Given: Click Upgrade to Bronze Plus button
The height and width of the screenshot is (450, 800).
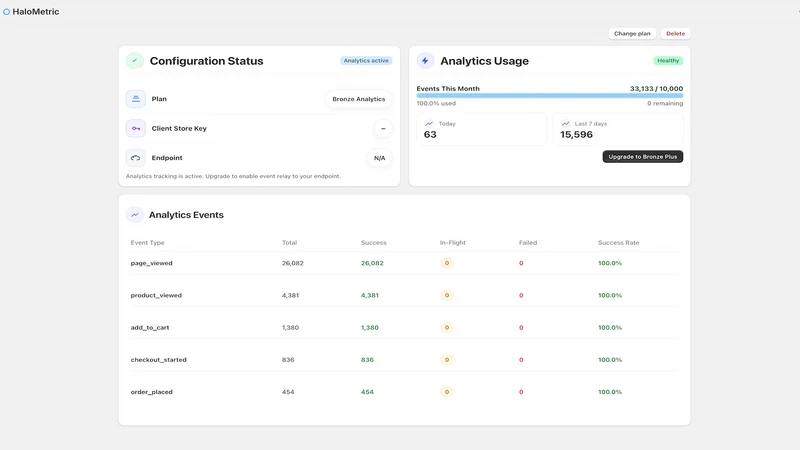Looking at the screenshot, I should 643,157.
